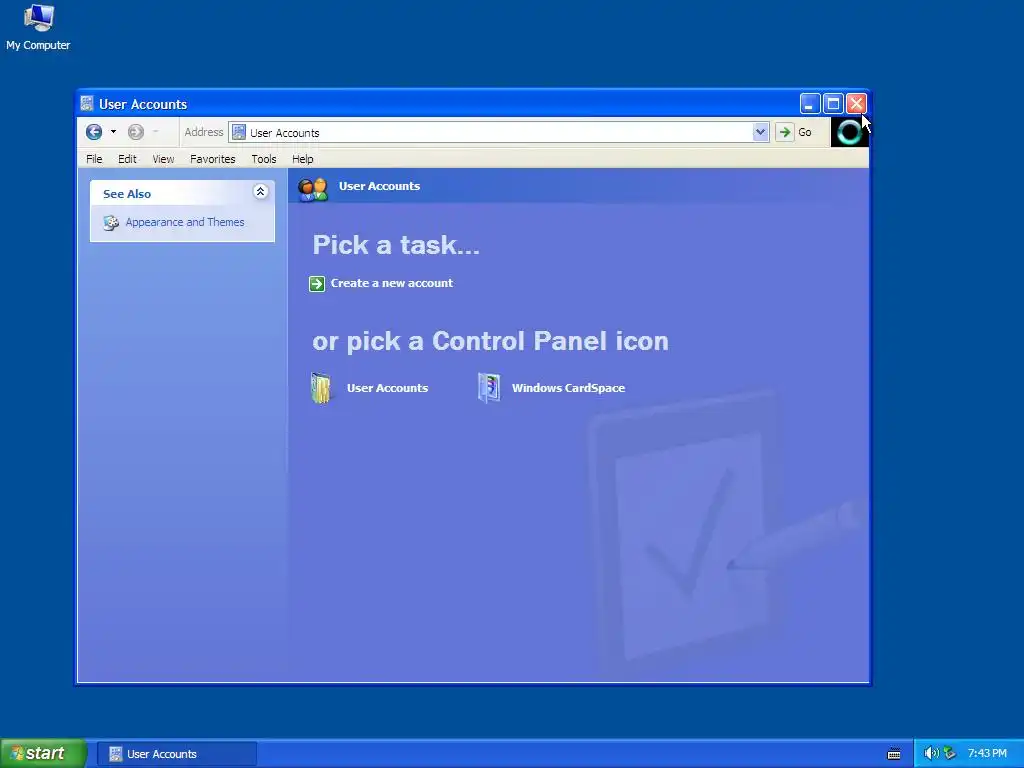
Task: Click the User Accounts control panel icon
Action: 321,388
